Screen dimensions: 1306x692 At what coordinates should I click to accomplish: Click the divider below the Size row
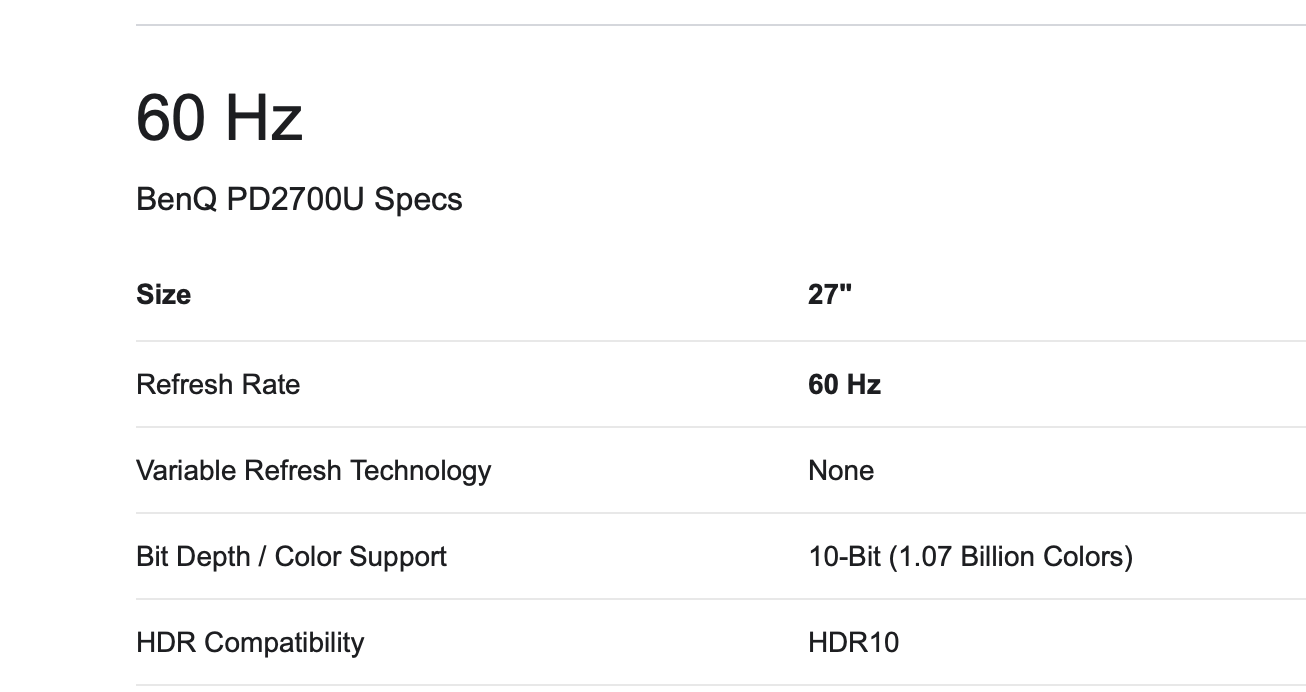click(720, 341)
